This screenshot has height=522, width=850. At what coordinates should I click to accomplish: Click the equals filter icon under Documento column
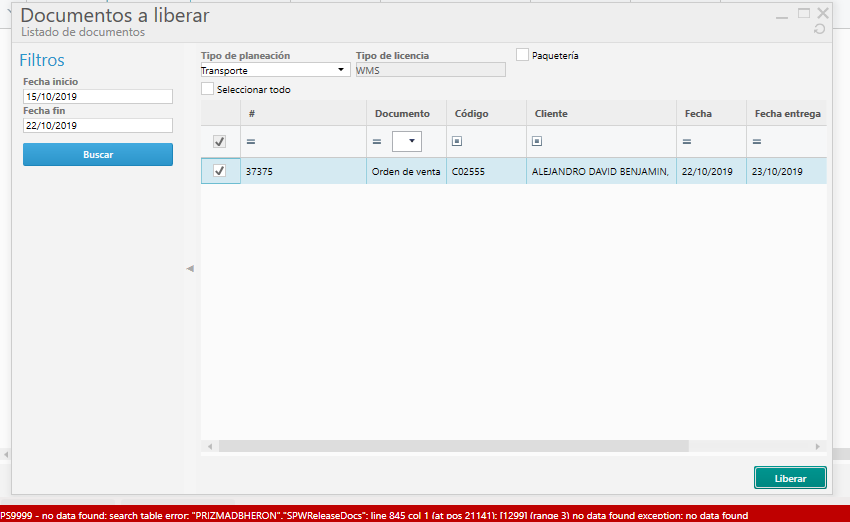(x=377, y=142)
